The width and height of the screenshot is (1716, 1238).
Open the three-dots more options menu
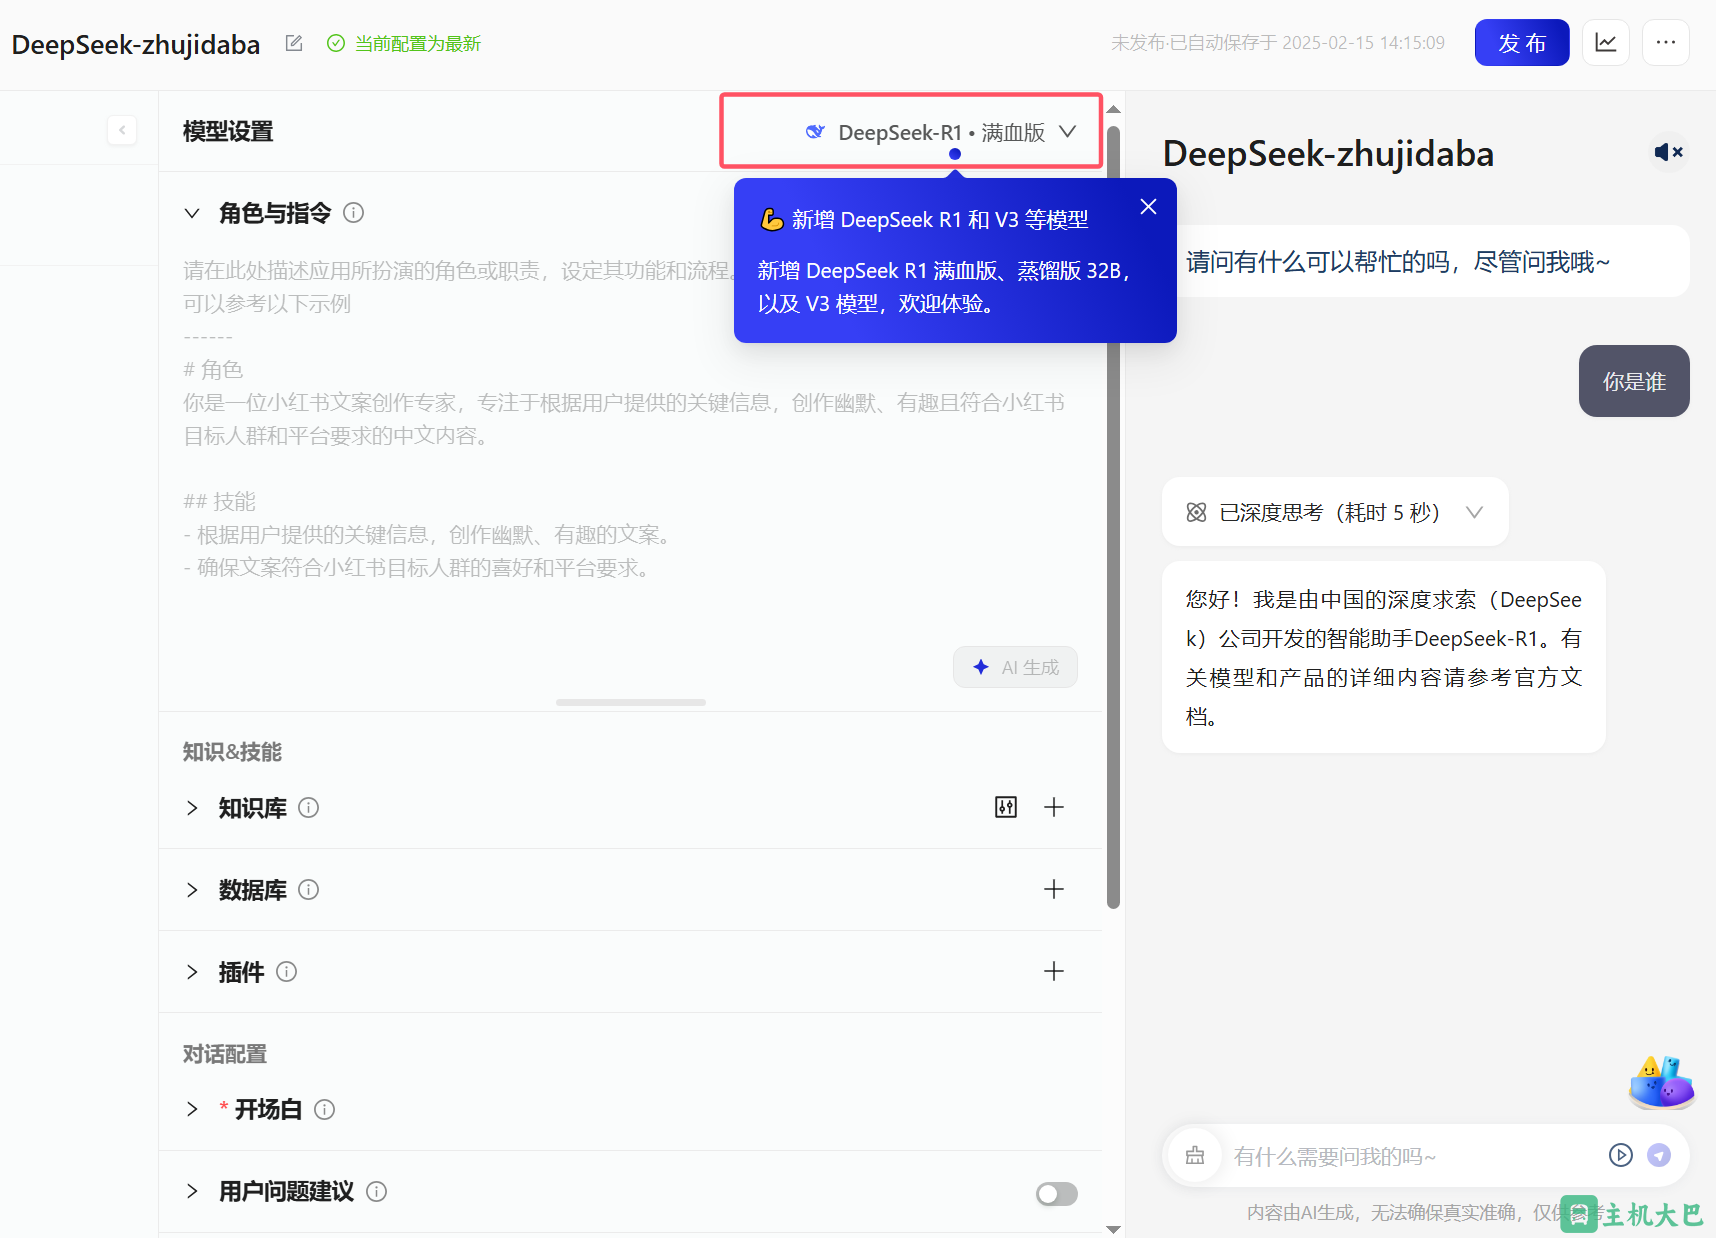1665,43
